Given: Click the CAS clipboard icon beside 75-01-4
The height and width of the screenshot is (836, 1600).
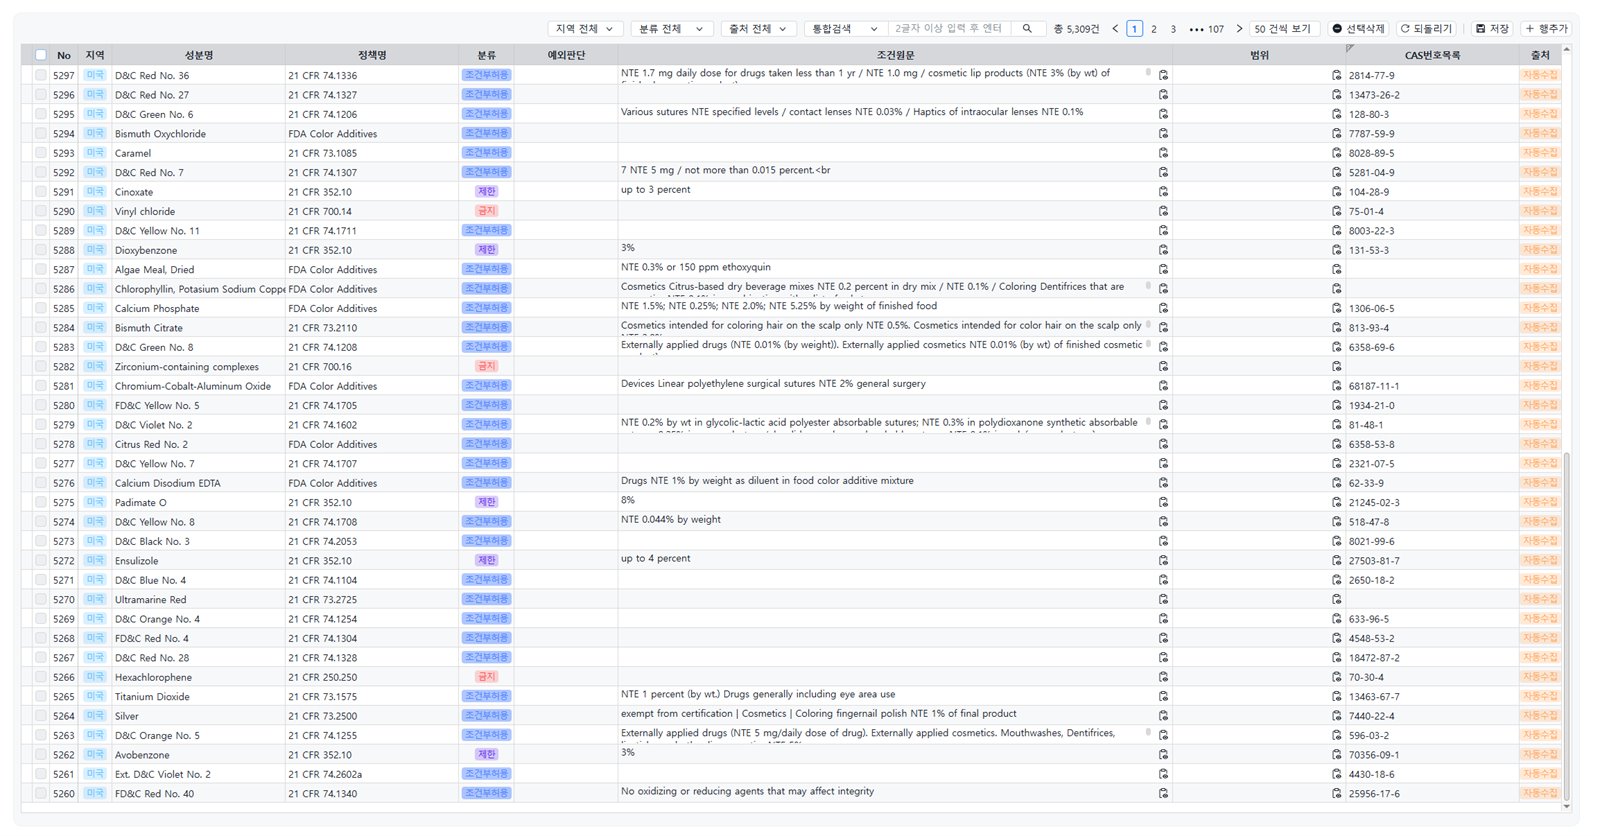Looking at the screenshot, I should pos(1337,211).
